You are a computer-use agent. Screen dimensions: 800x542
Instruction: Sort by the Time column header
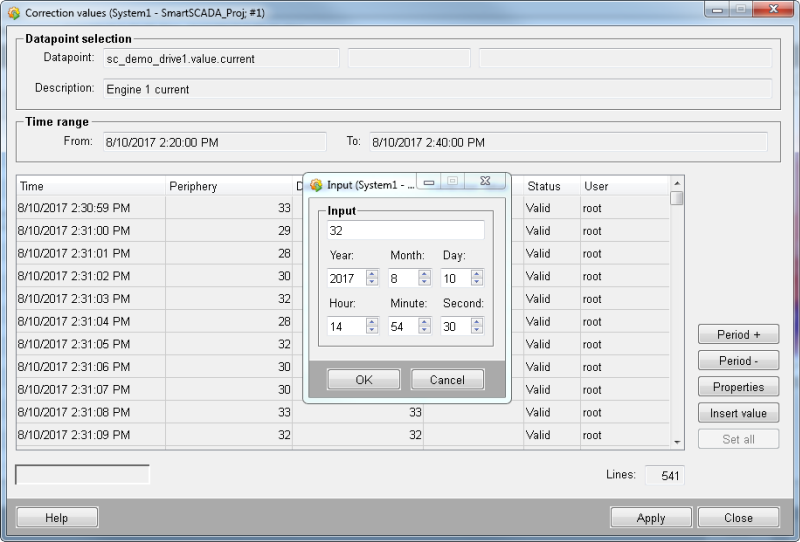(x=90, y=186)
